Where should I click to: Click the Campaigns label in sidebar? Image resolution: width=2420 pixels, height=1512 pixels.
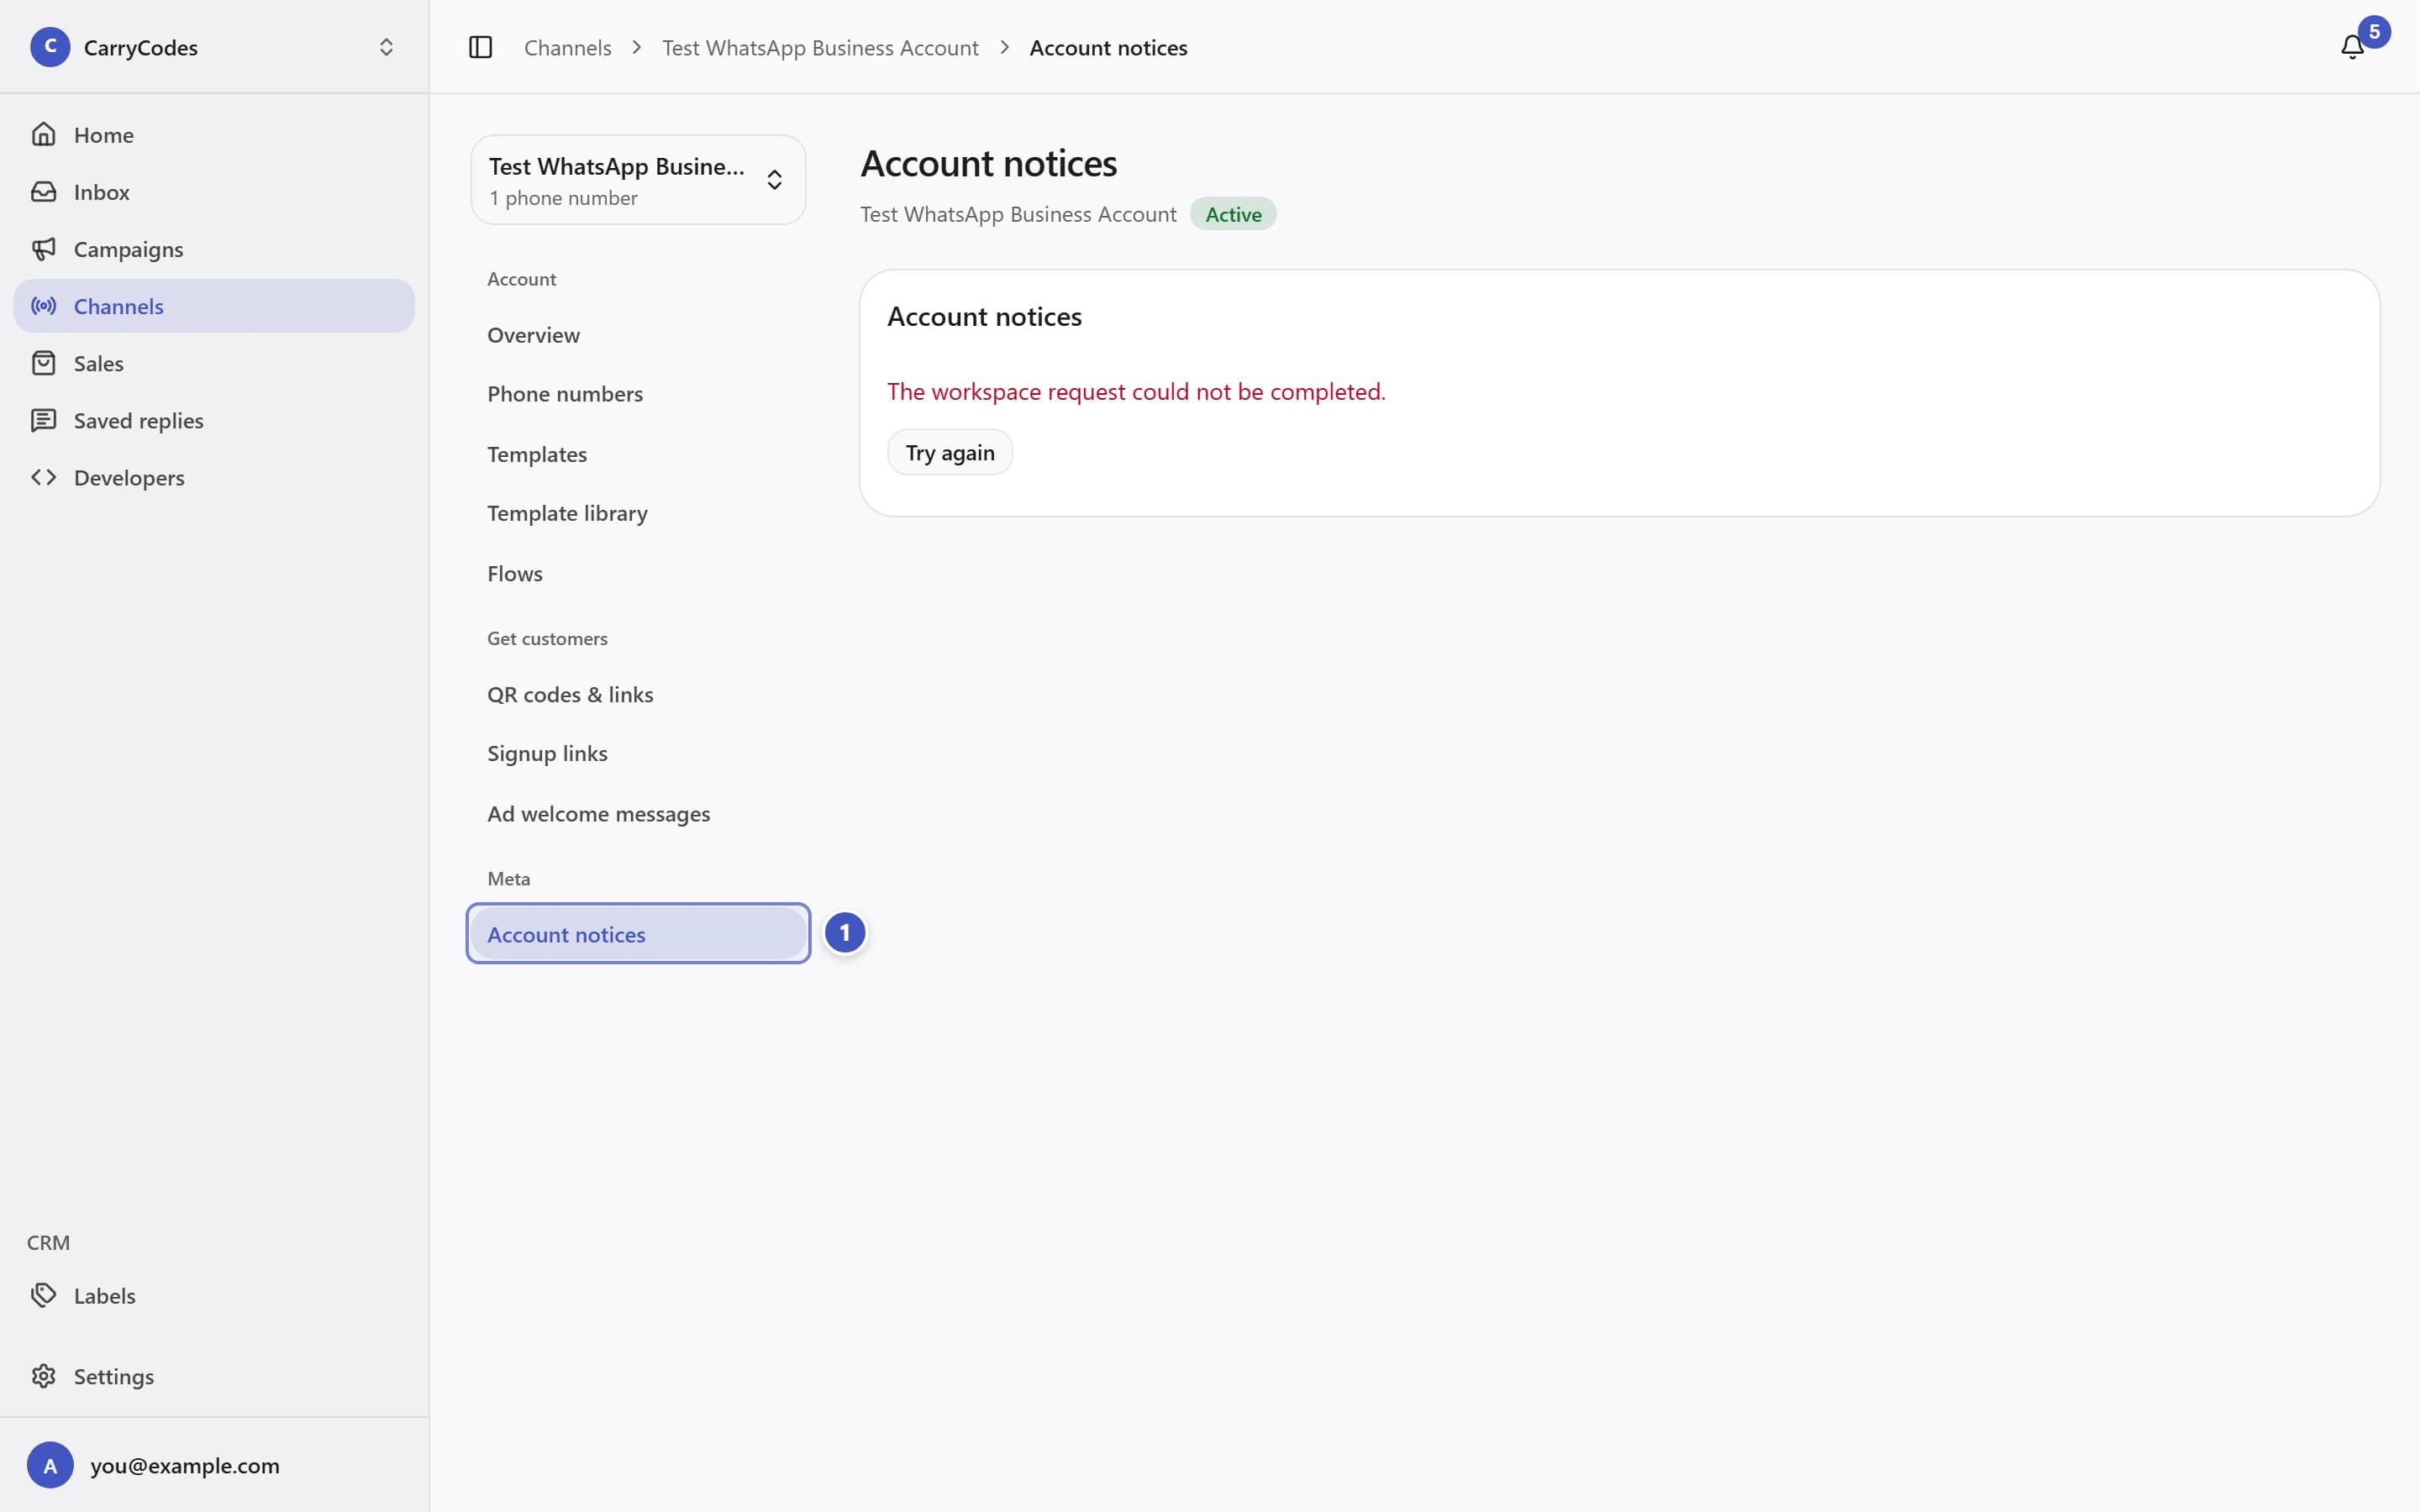128,249
